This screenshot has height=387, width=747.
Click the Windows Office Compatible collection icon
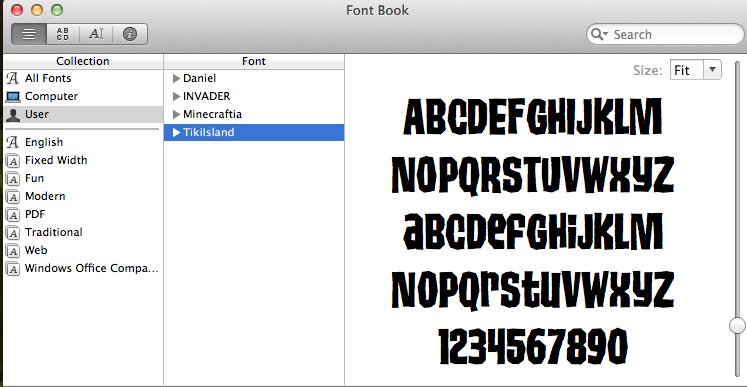point(13,269)
